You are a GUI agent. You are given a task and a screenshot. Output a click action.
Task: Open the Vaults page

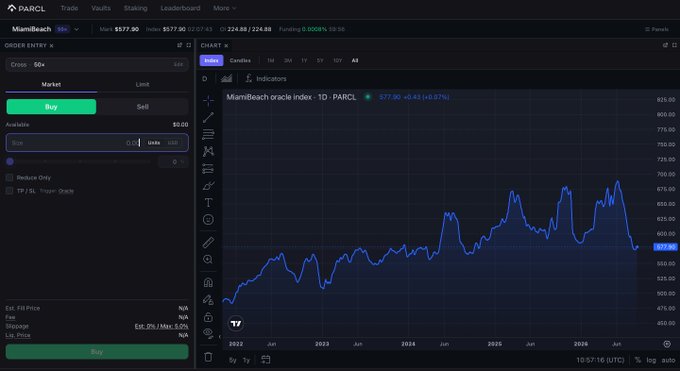(x=101, y=8)
